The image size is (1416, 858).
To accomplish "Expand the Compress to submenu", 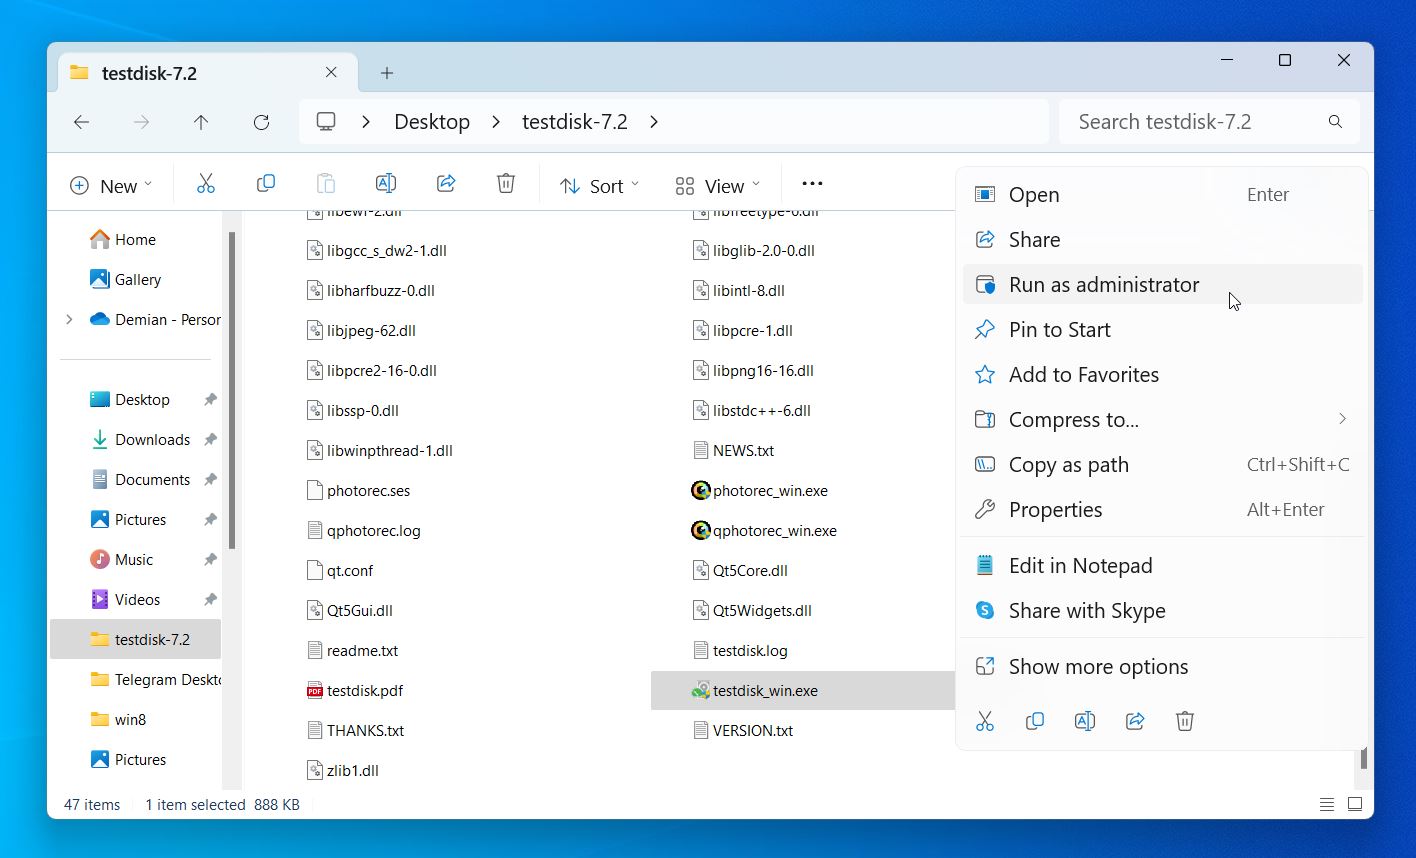I will coord(1342,419).
